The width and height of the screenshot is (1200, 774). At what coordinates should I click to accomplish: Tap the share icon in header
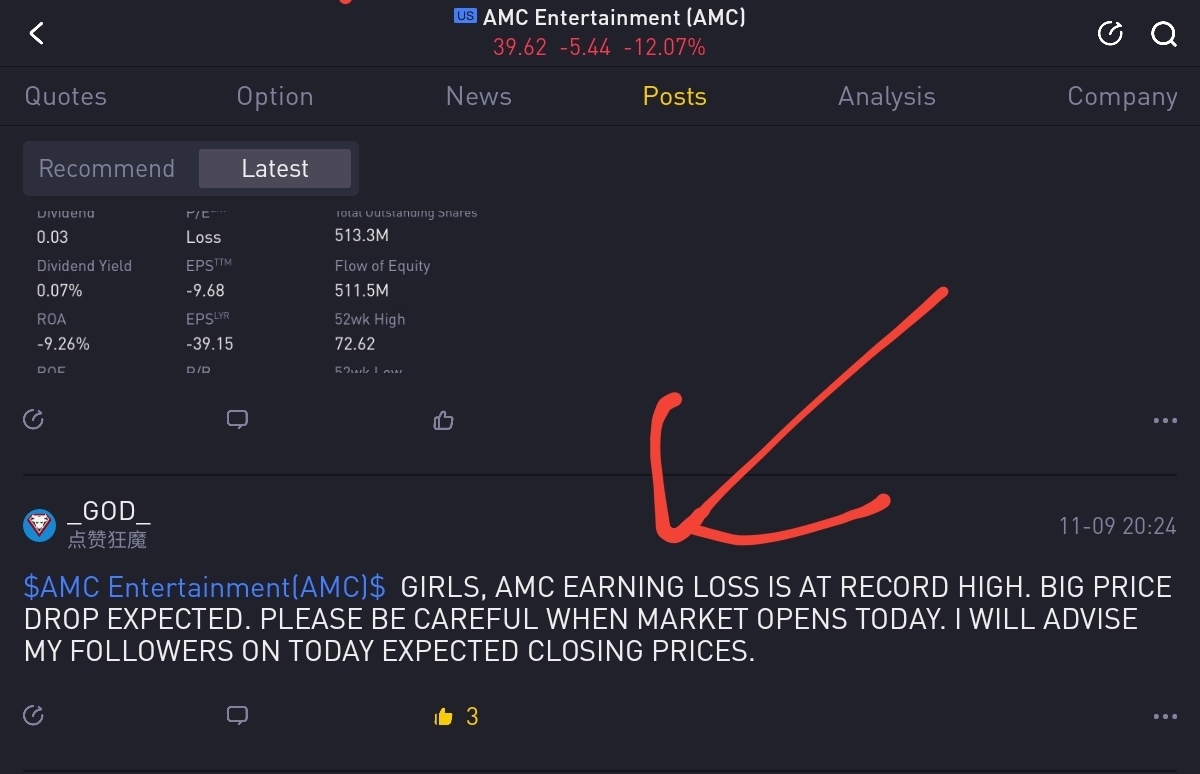tap(1110, 35)
